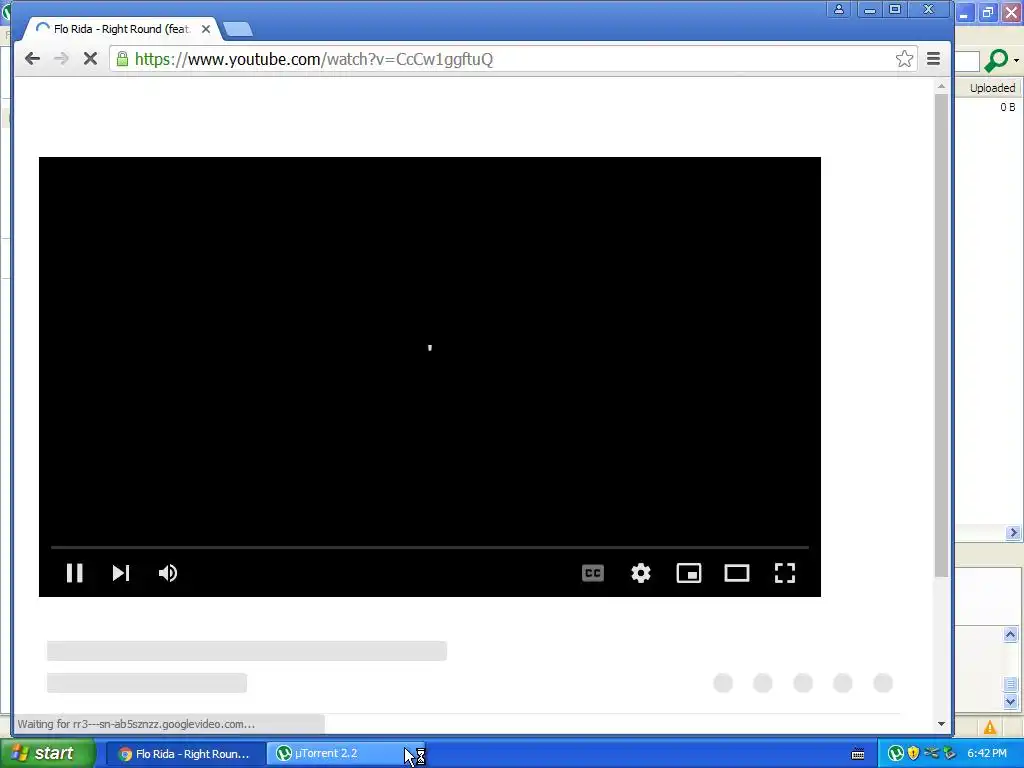This screenshot has height=768, width=1024.
Task: Click the page vertical scrollbar
Action: pyautogui.click(x=941, y=334)
